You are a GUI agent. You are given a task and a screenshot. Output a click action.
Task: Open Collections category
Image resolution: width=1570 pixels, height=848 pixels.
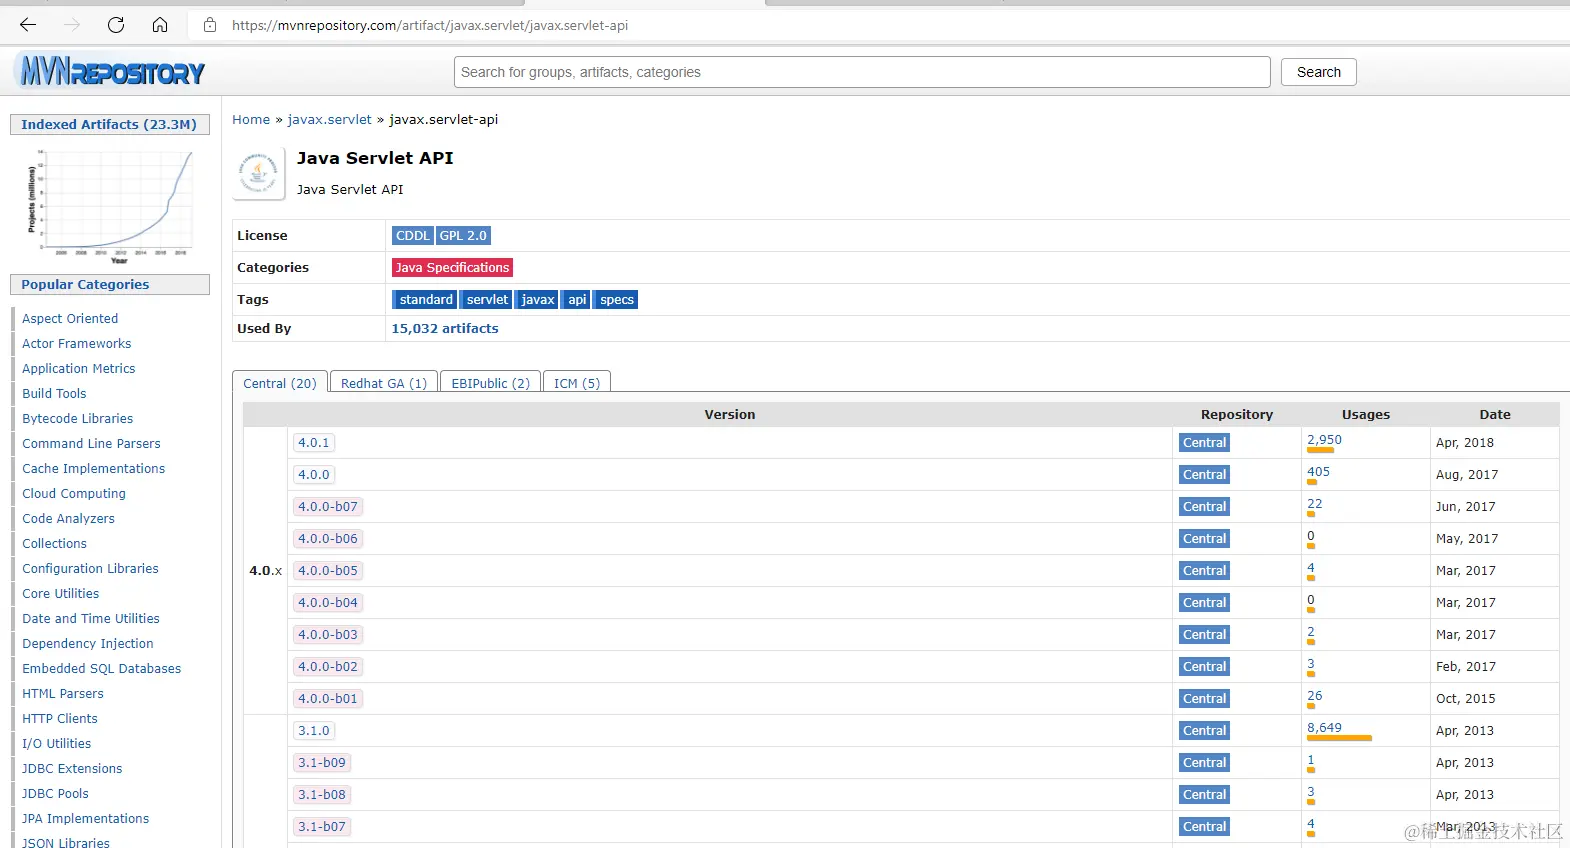pos(54,544)
